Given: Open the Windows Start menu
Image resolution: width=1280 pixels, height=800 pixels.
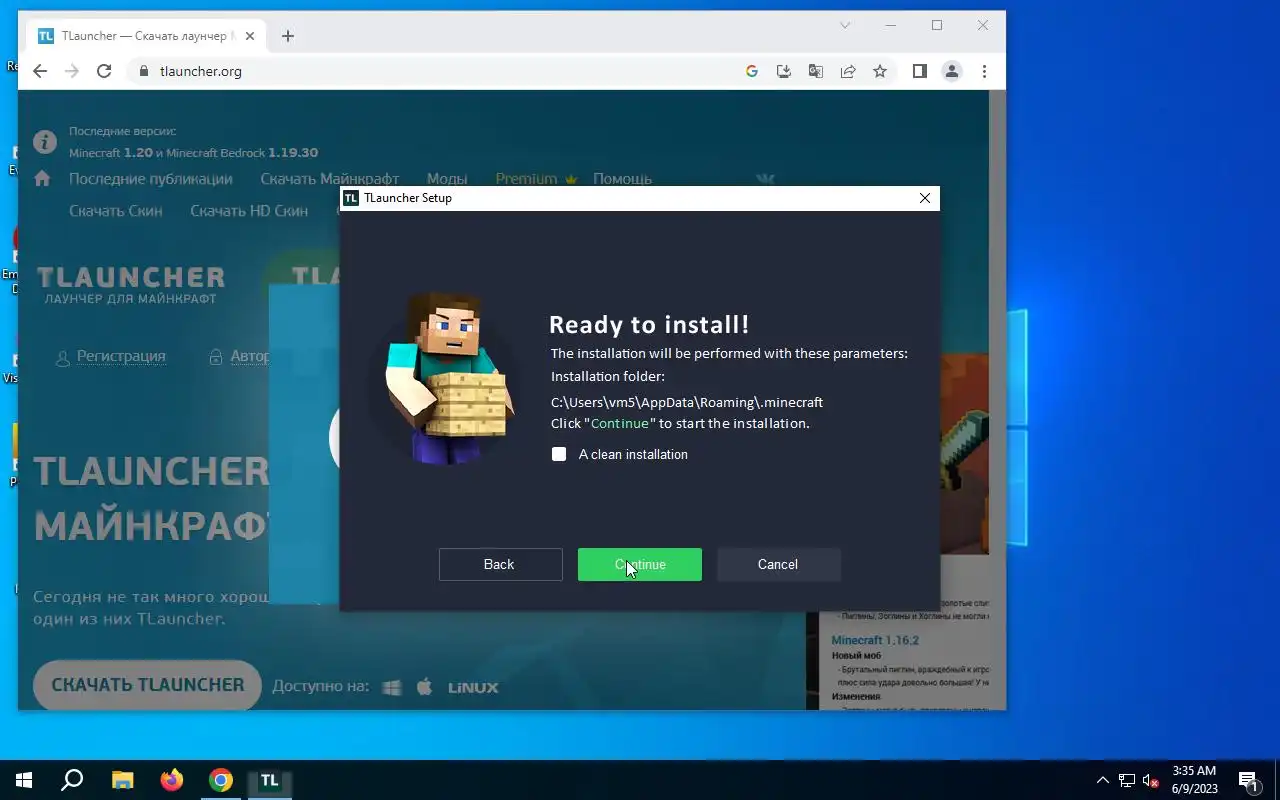Looking at the screenshot, I should tap(24, 780).
